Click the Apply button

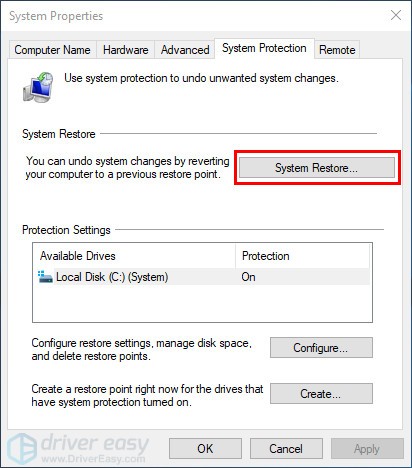coord(367,449)
